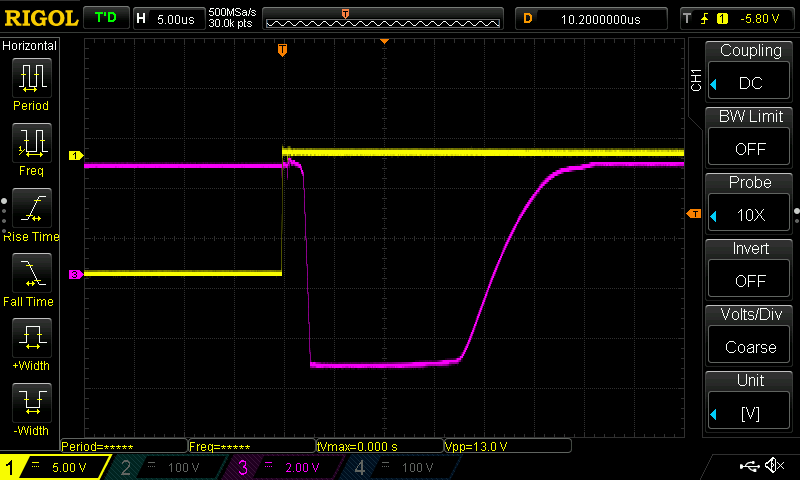The image size is (800, 480).
Task: Click the RIGOL logo
Action: 41,19
